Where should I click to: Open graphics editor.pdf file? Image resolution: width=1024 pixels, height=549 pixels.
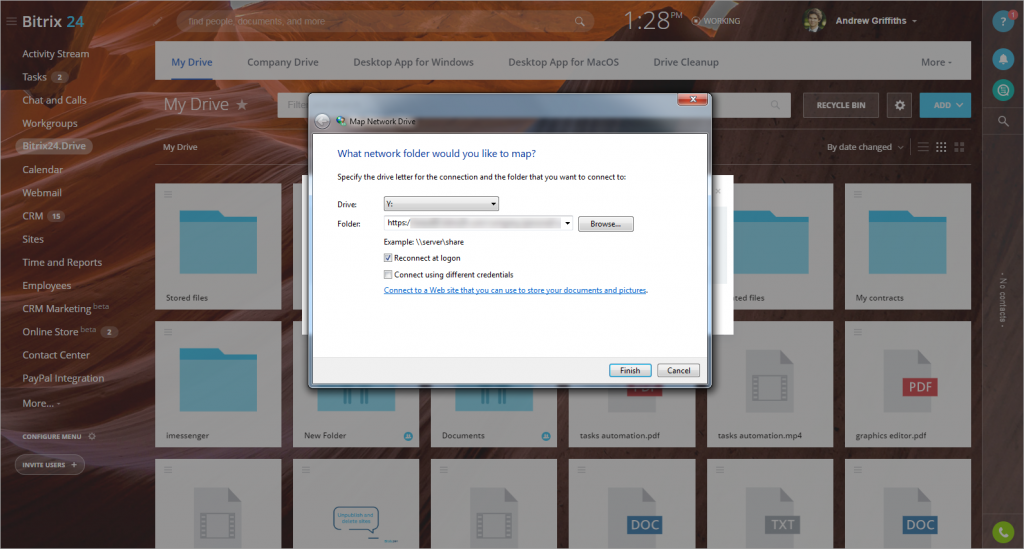tap(908, 384)
